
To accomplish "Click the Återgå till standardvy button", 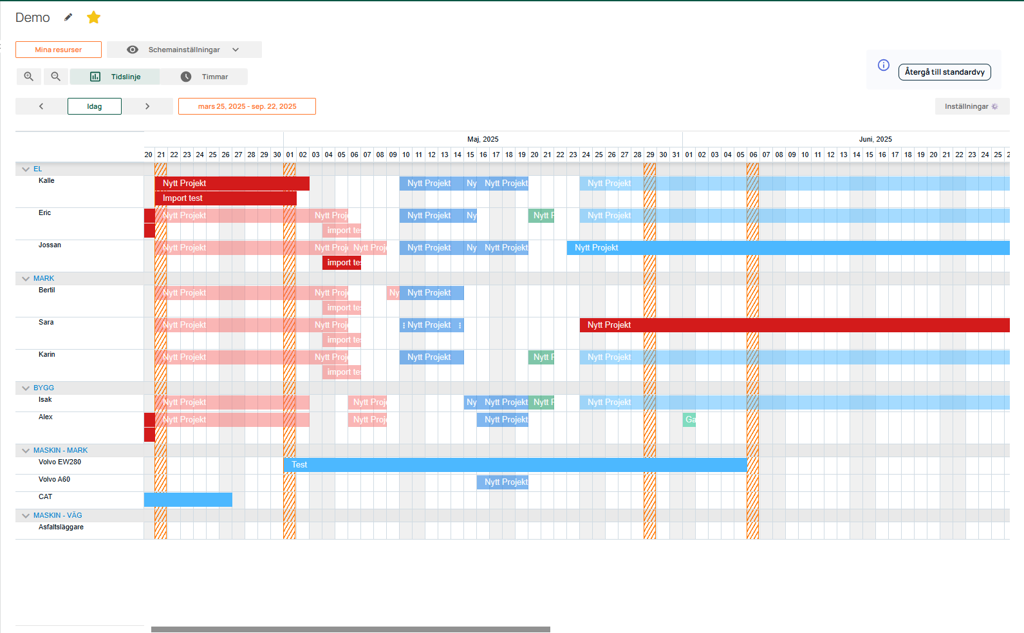I will pyautogui.click(x=944, y=72).
